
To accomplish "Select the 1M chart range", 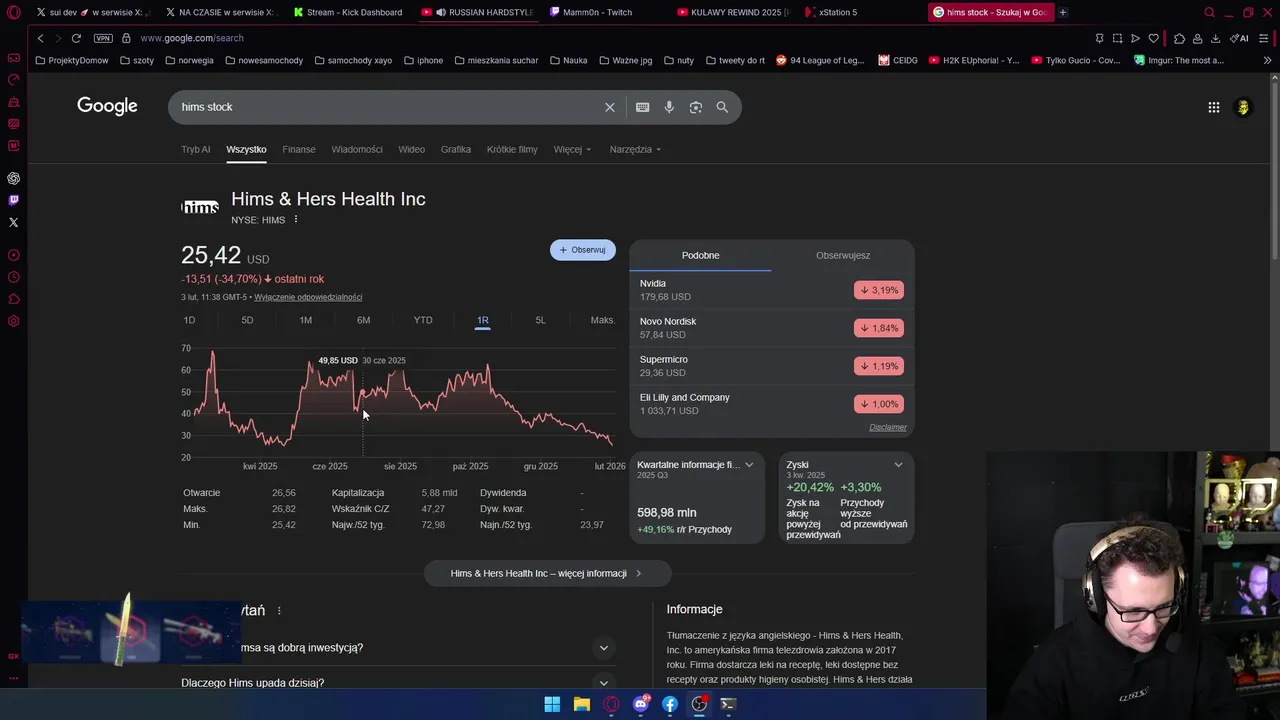I will pos(306,320).
